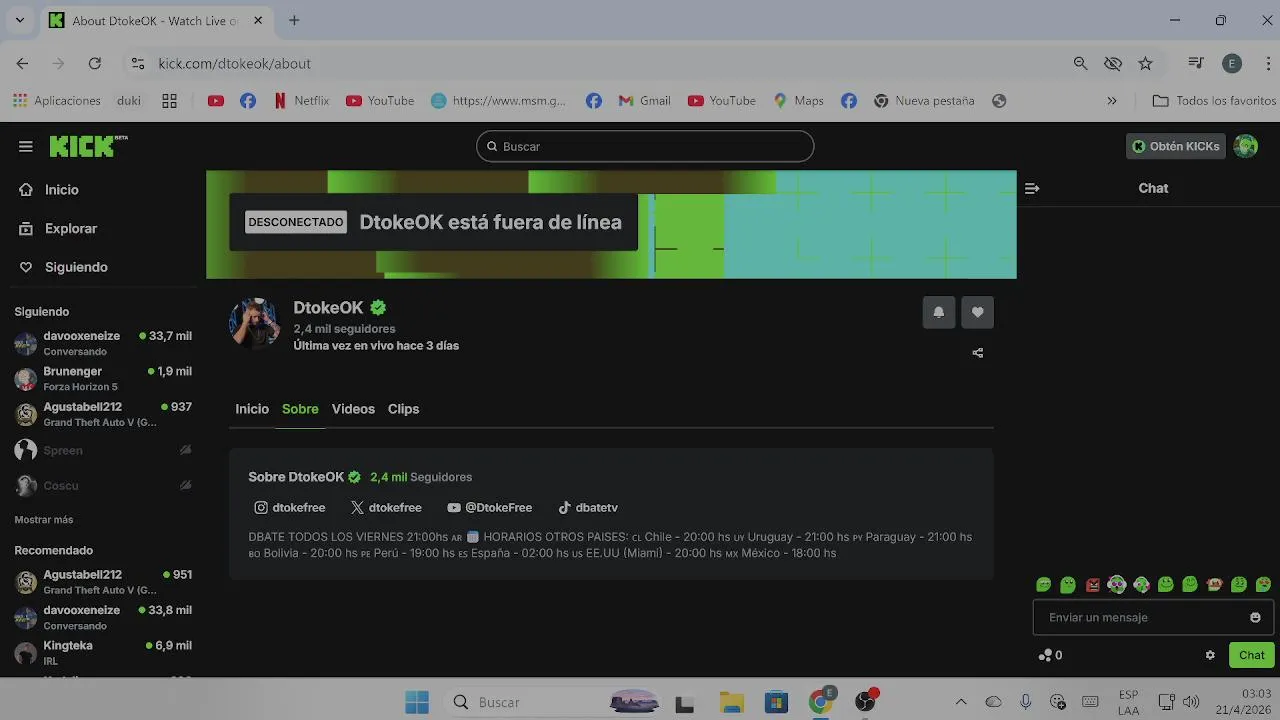Screen dimensions: 1280x720
Task: Open offline channel Coscu
Action: click(x=103, y=485)
